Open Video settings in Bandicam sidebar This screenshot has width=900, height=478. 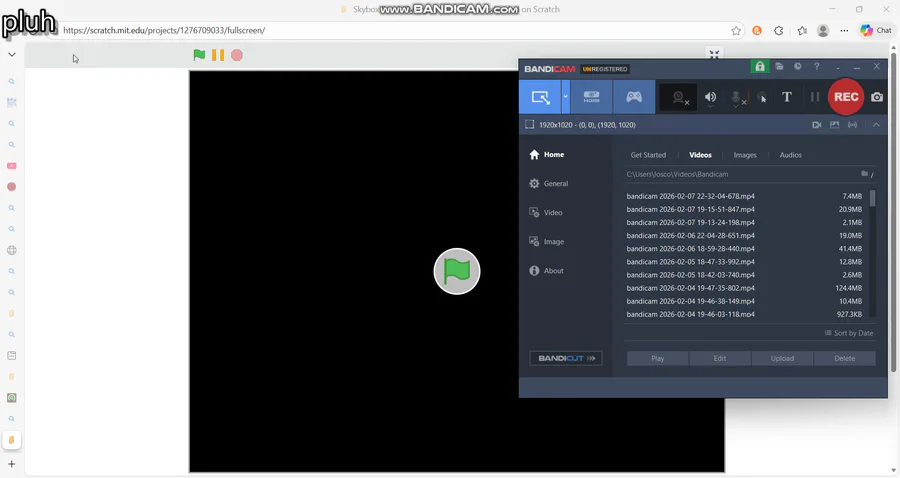[546, 212]
